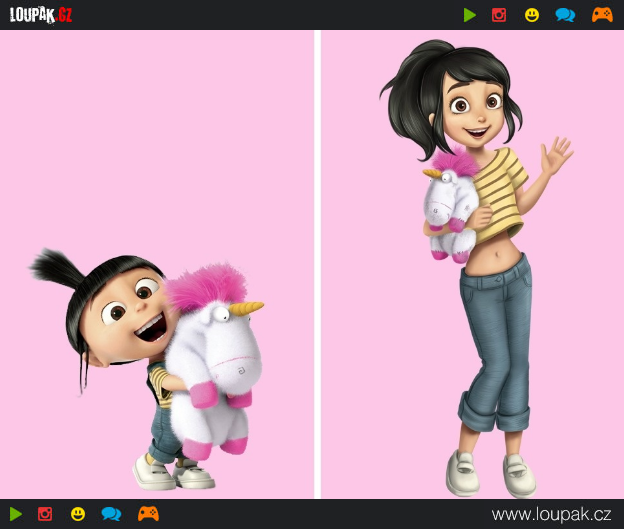Screen dimensions: 624x529
Task: Open the blue chat bubbles icon in the top bar
Action: (565, 15)
